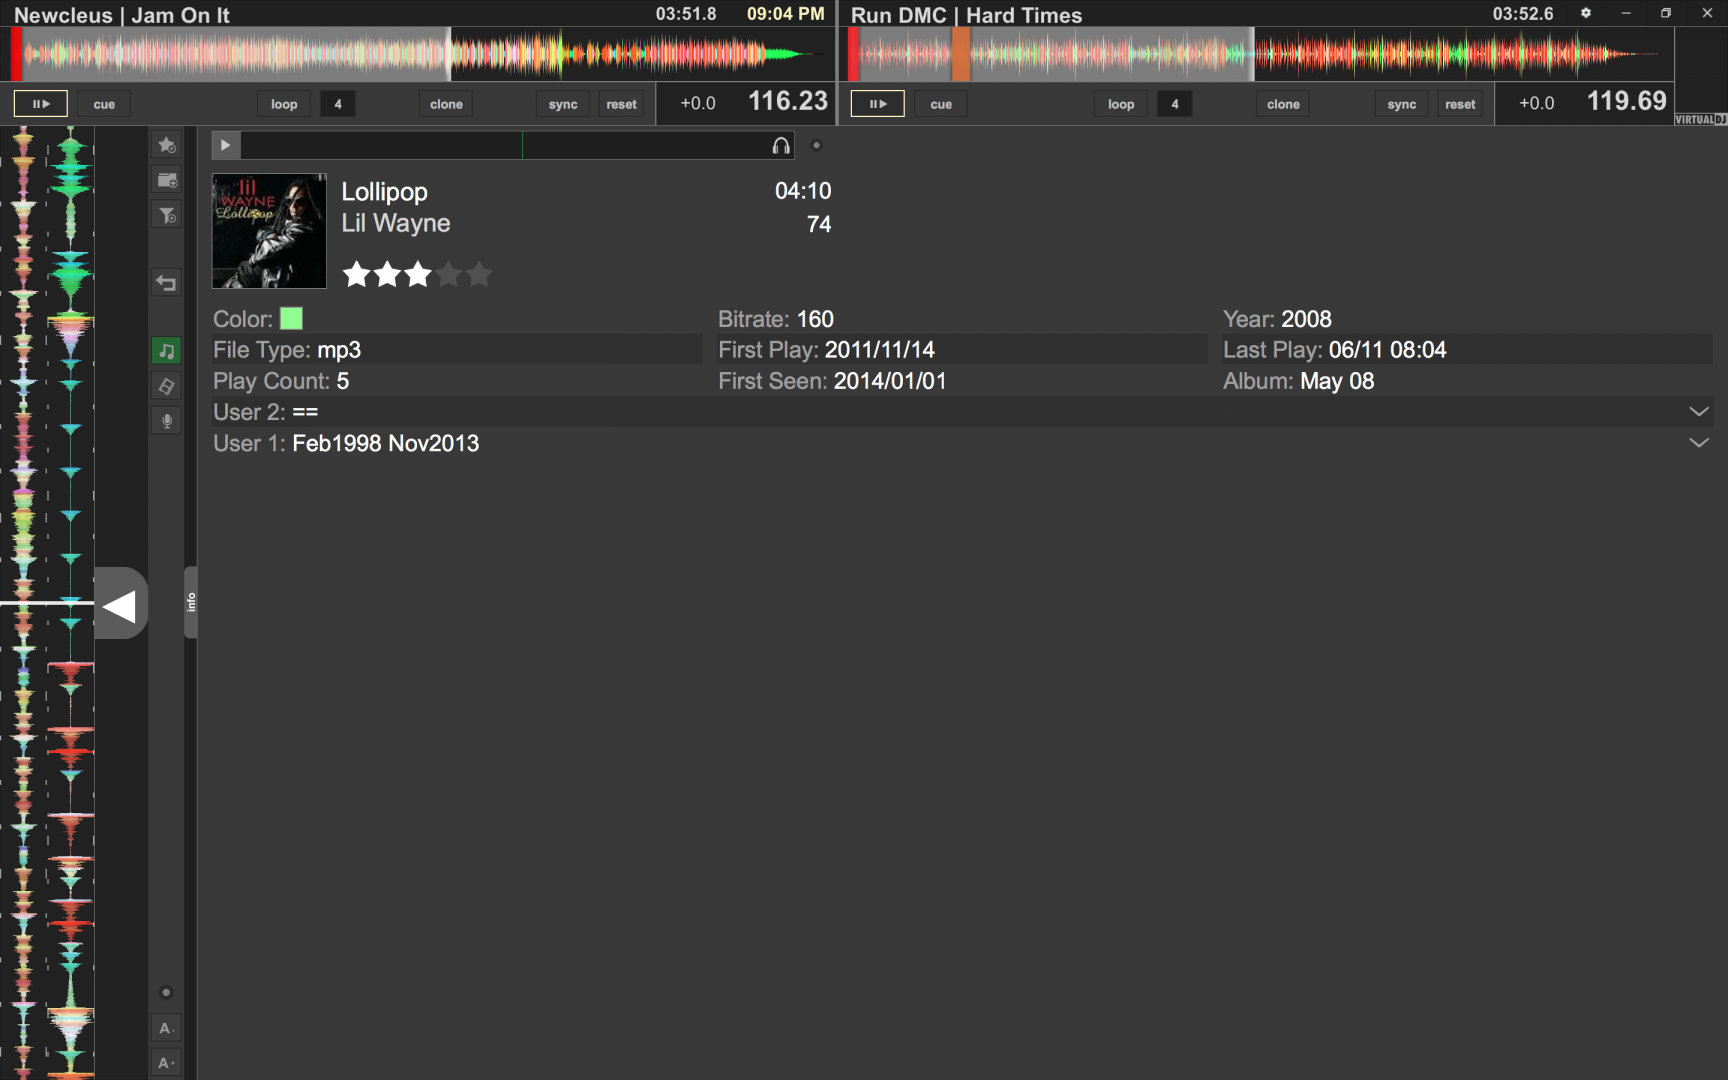The width and height of the screenshot is (1728, 1080).
Task: Toggle play/pause on the Newcleus deck
Action: (x=40, y=104)
